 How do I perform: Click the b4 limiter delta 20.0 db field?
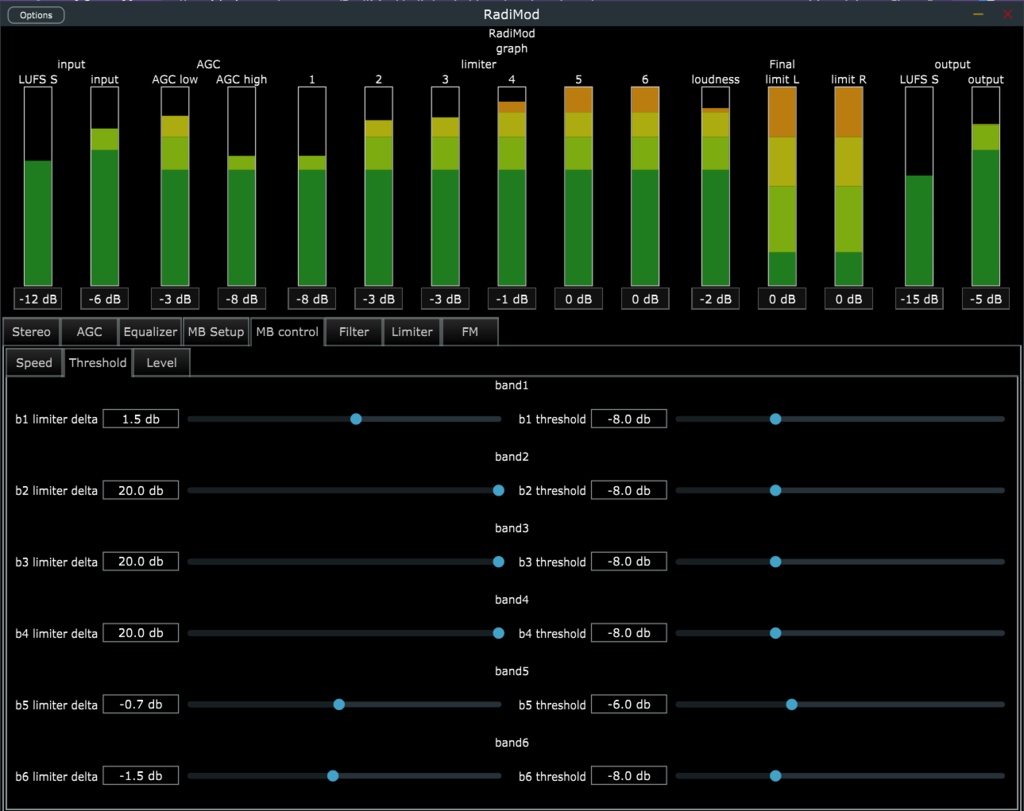141,633
